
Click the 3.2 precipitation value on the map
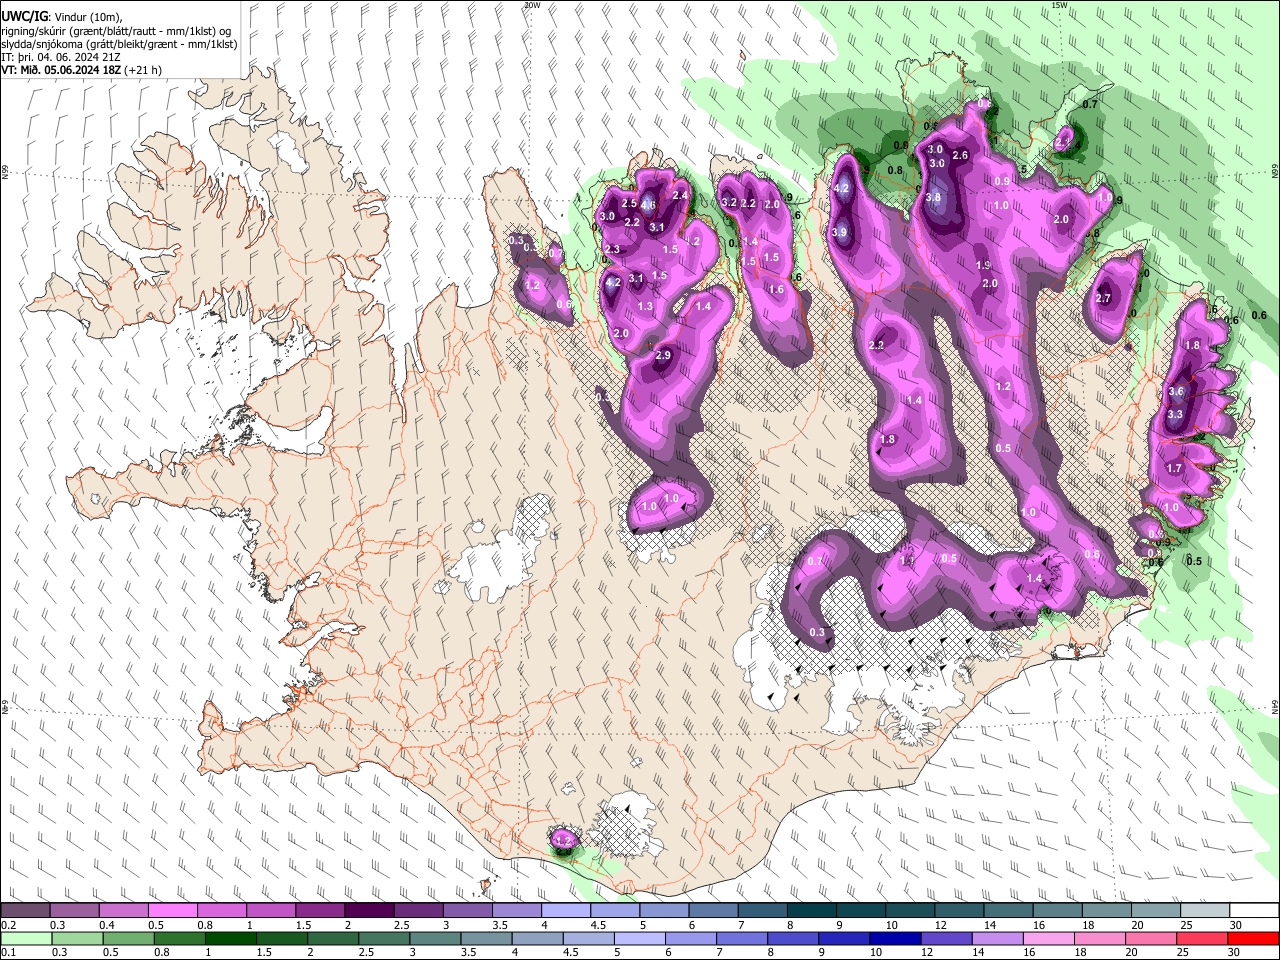729,203
